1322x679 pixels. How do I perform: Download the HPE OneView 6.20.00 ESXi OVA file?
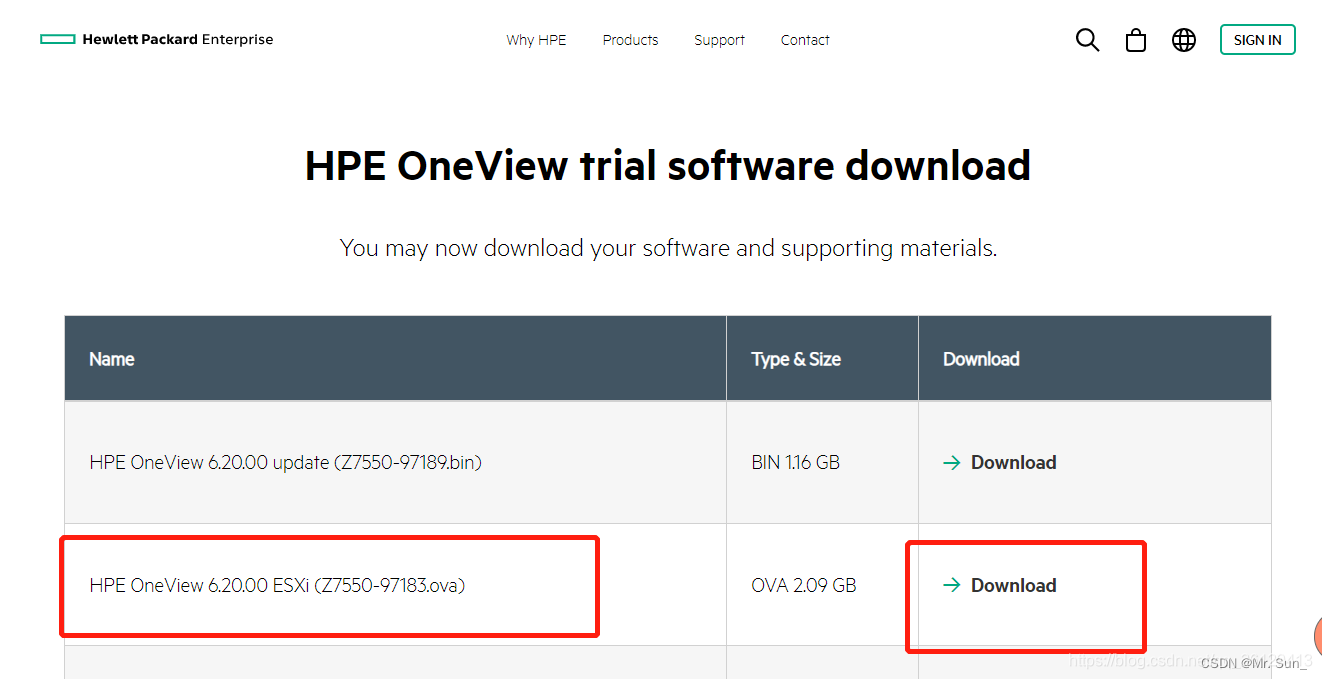pyautogui.click(x=1013, y=585)
